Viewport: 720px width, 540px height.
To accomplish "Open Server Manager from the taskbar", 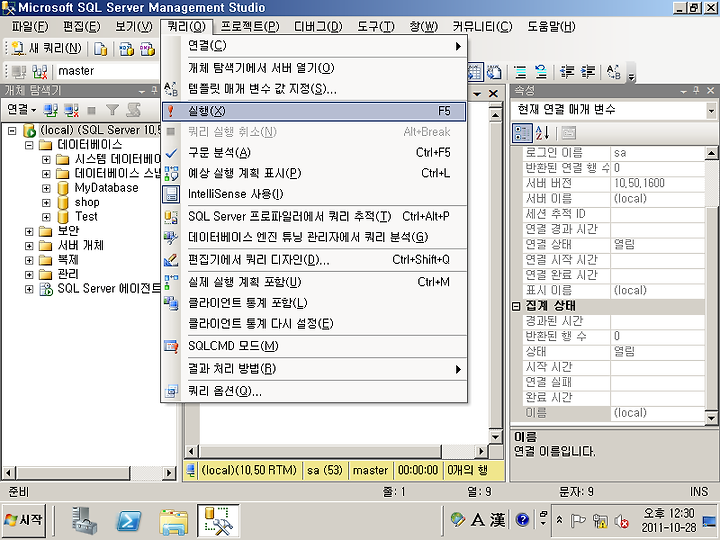I will coord(85,521).
